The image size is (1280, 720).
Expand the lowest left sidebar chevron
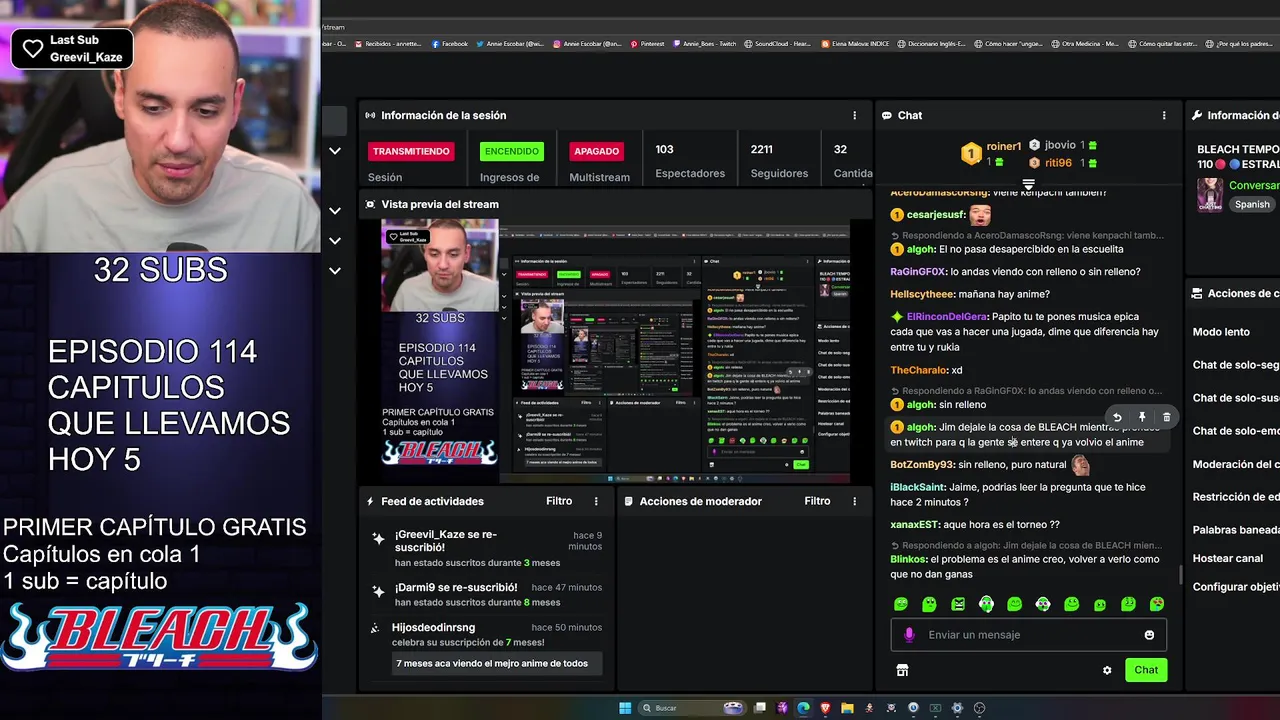click(x=335, y=271)
